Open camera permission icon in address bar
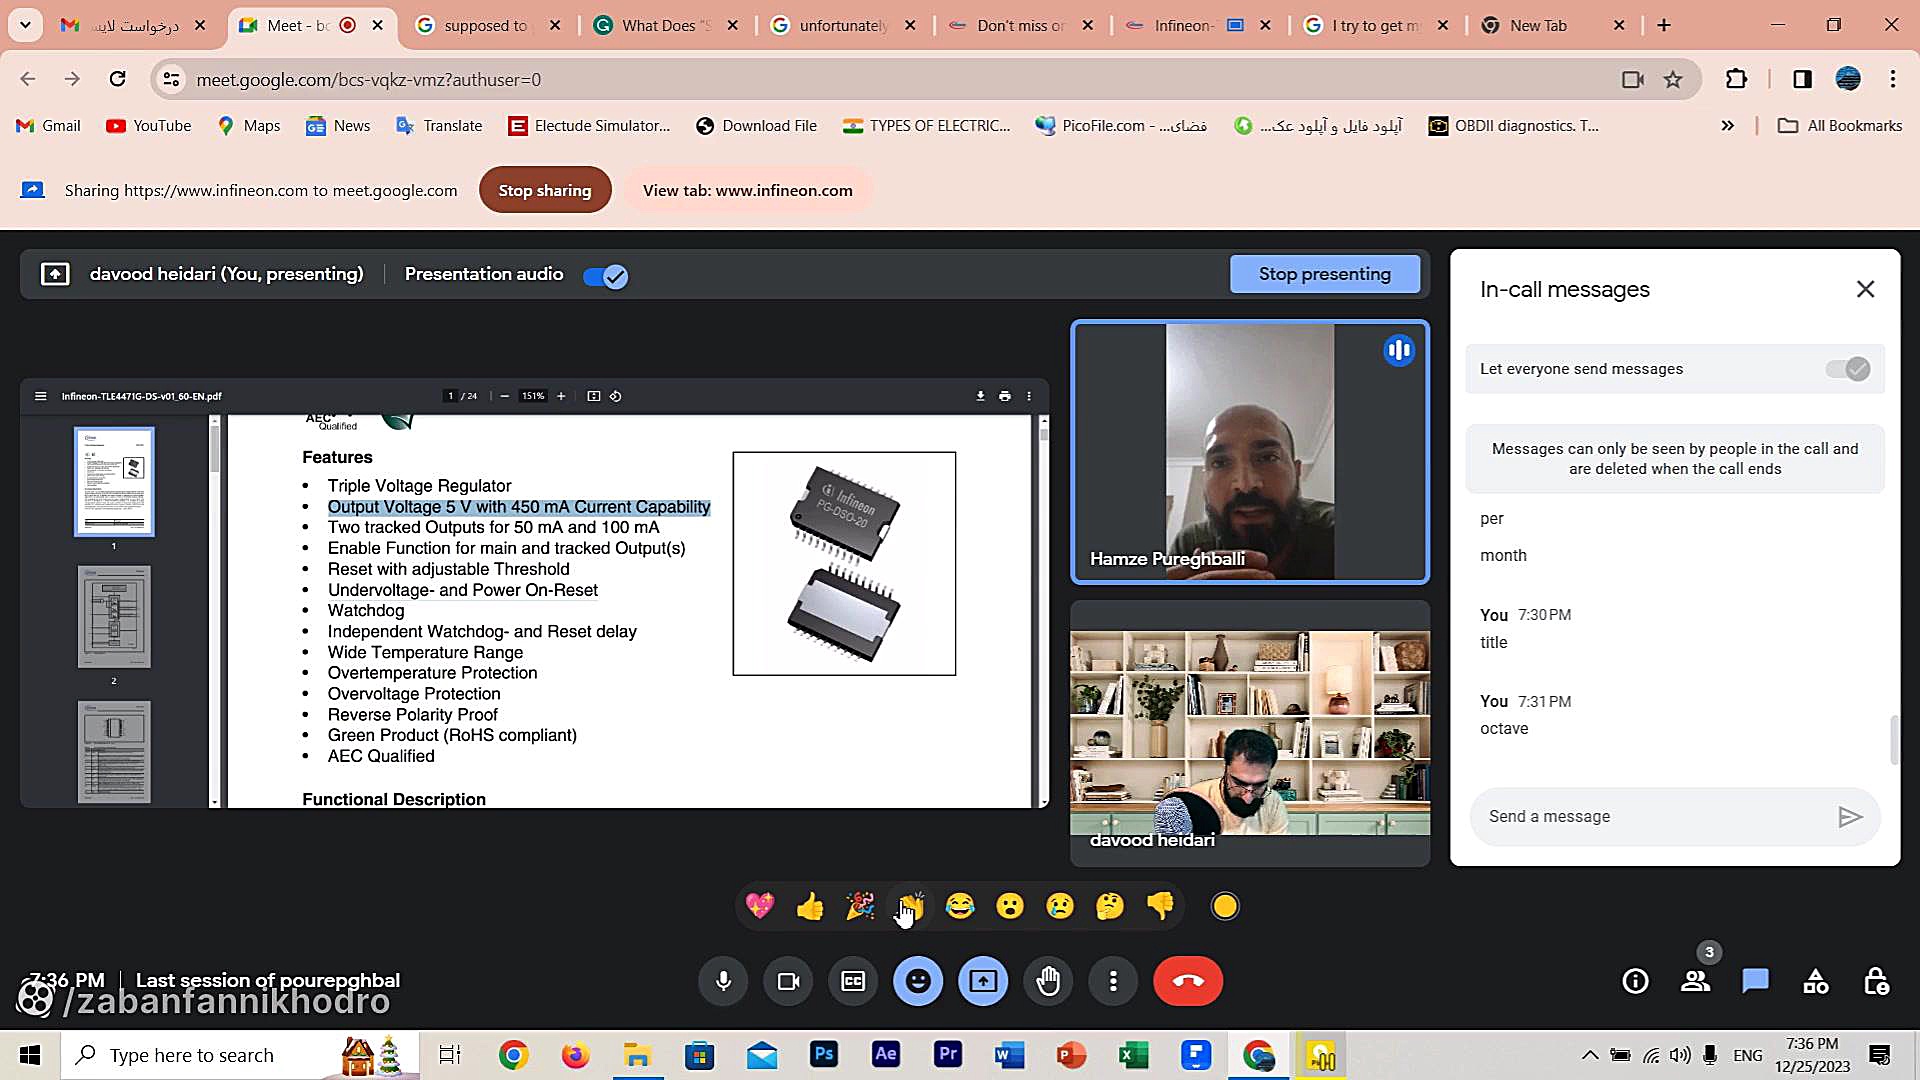The width and height of the screenshot is (1920, 1080). (1632, 79)
